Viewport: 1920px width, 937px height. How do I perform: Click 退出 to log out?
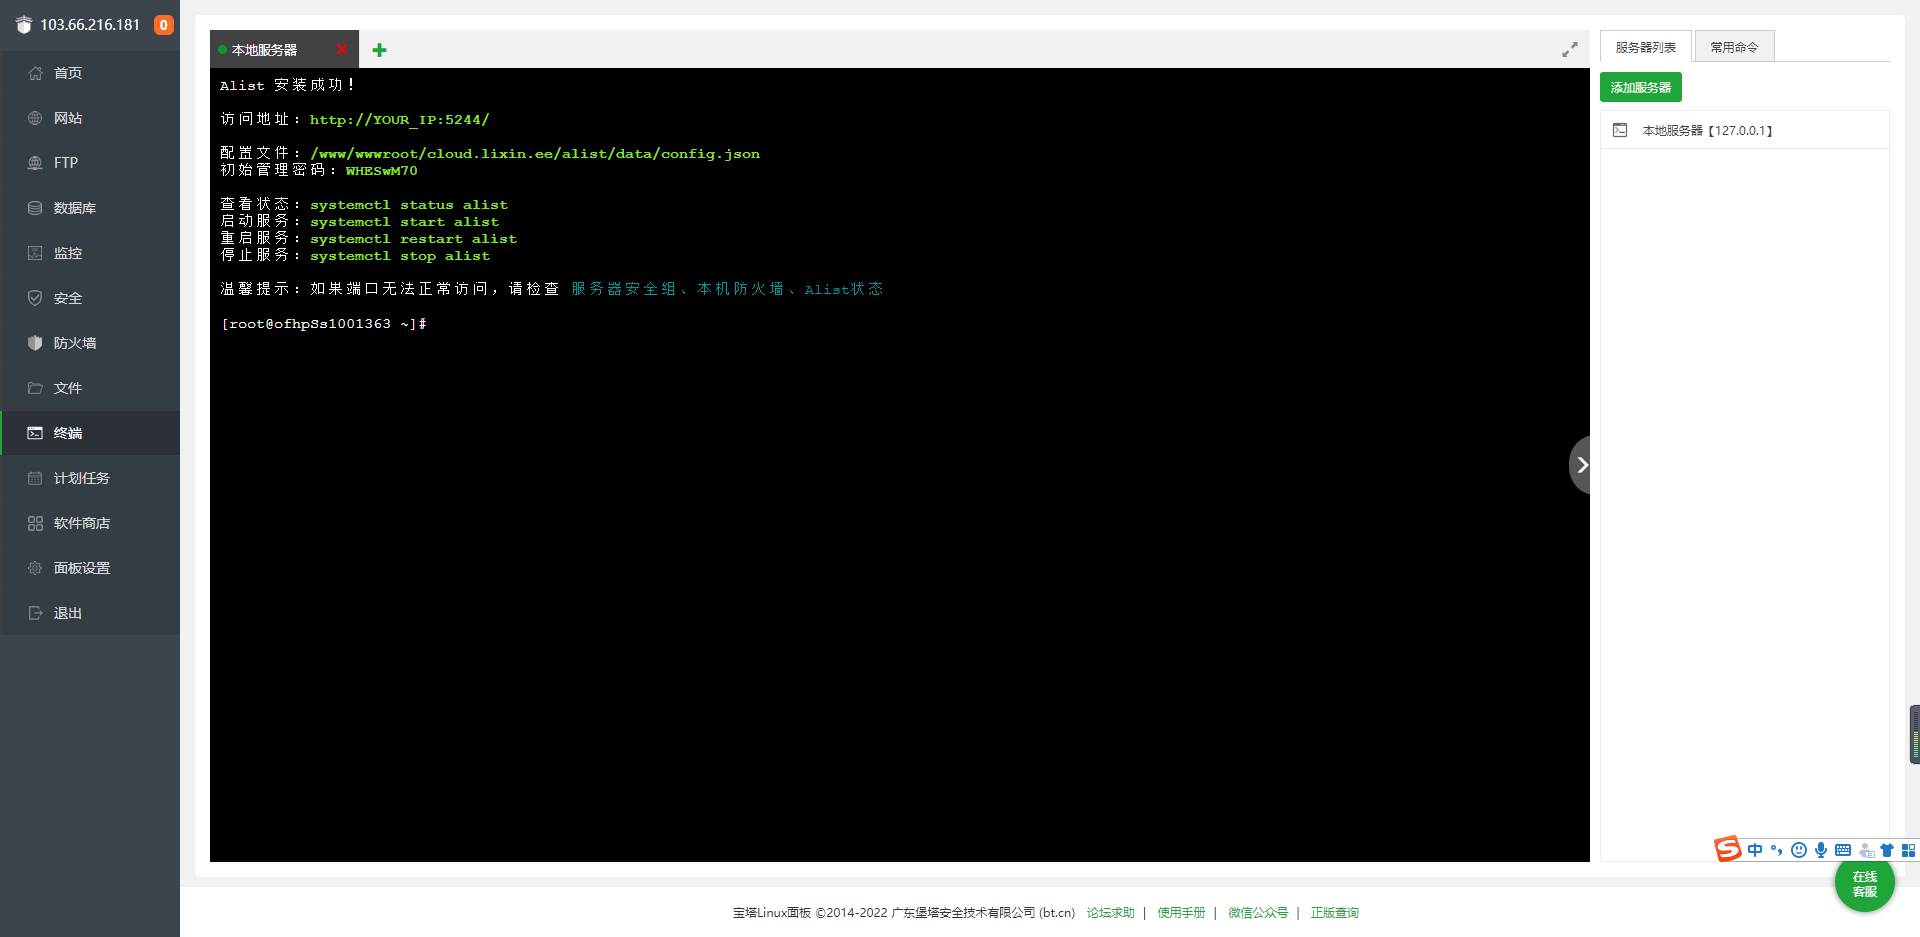click(90, 613)
